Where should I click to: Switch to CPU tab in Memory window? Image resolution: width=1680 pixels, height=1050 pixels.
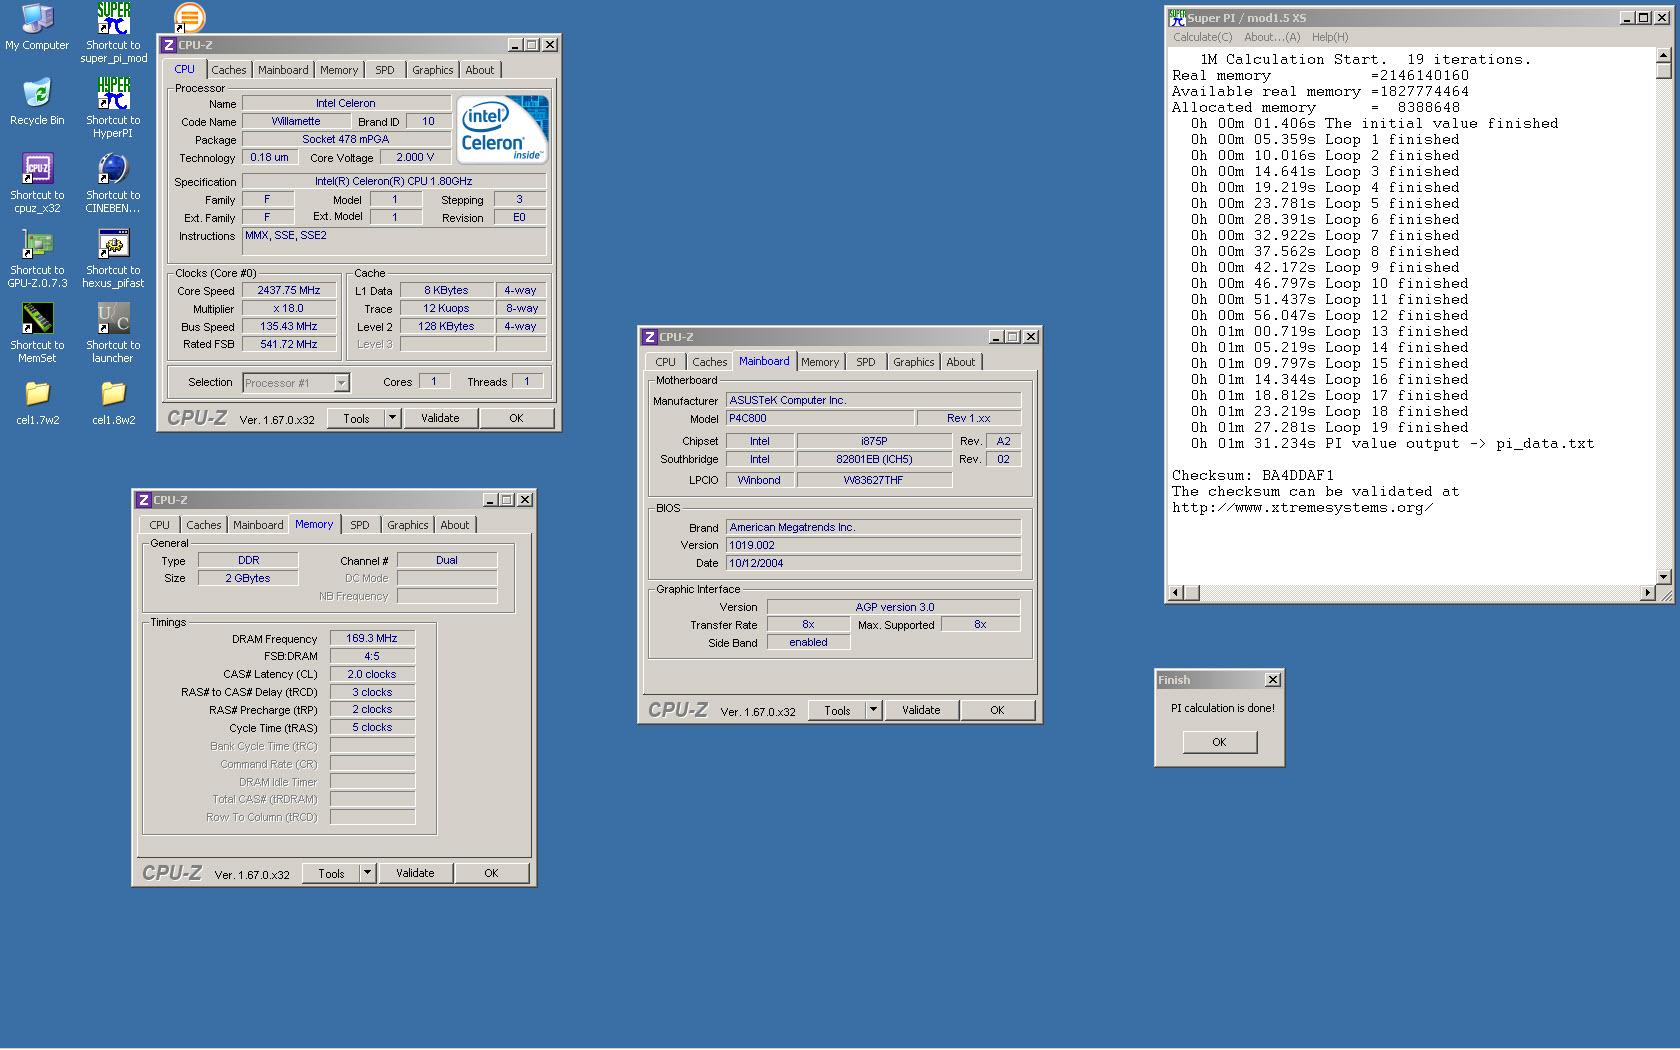(160, 525)
